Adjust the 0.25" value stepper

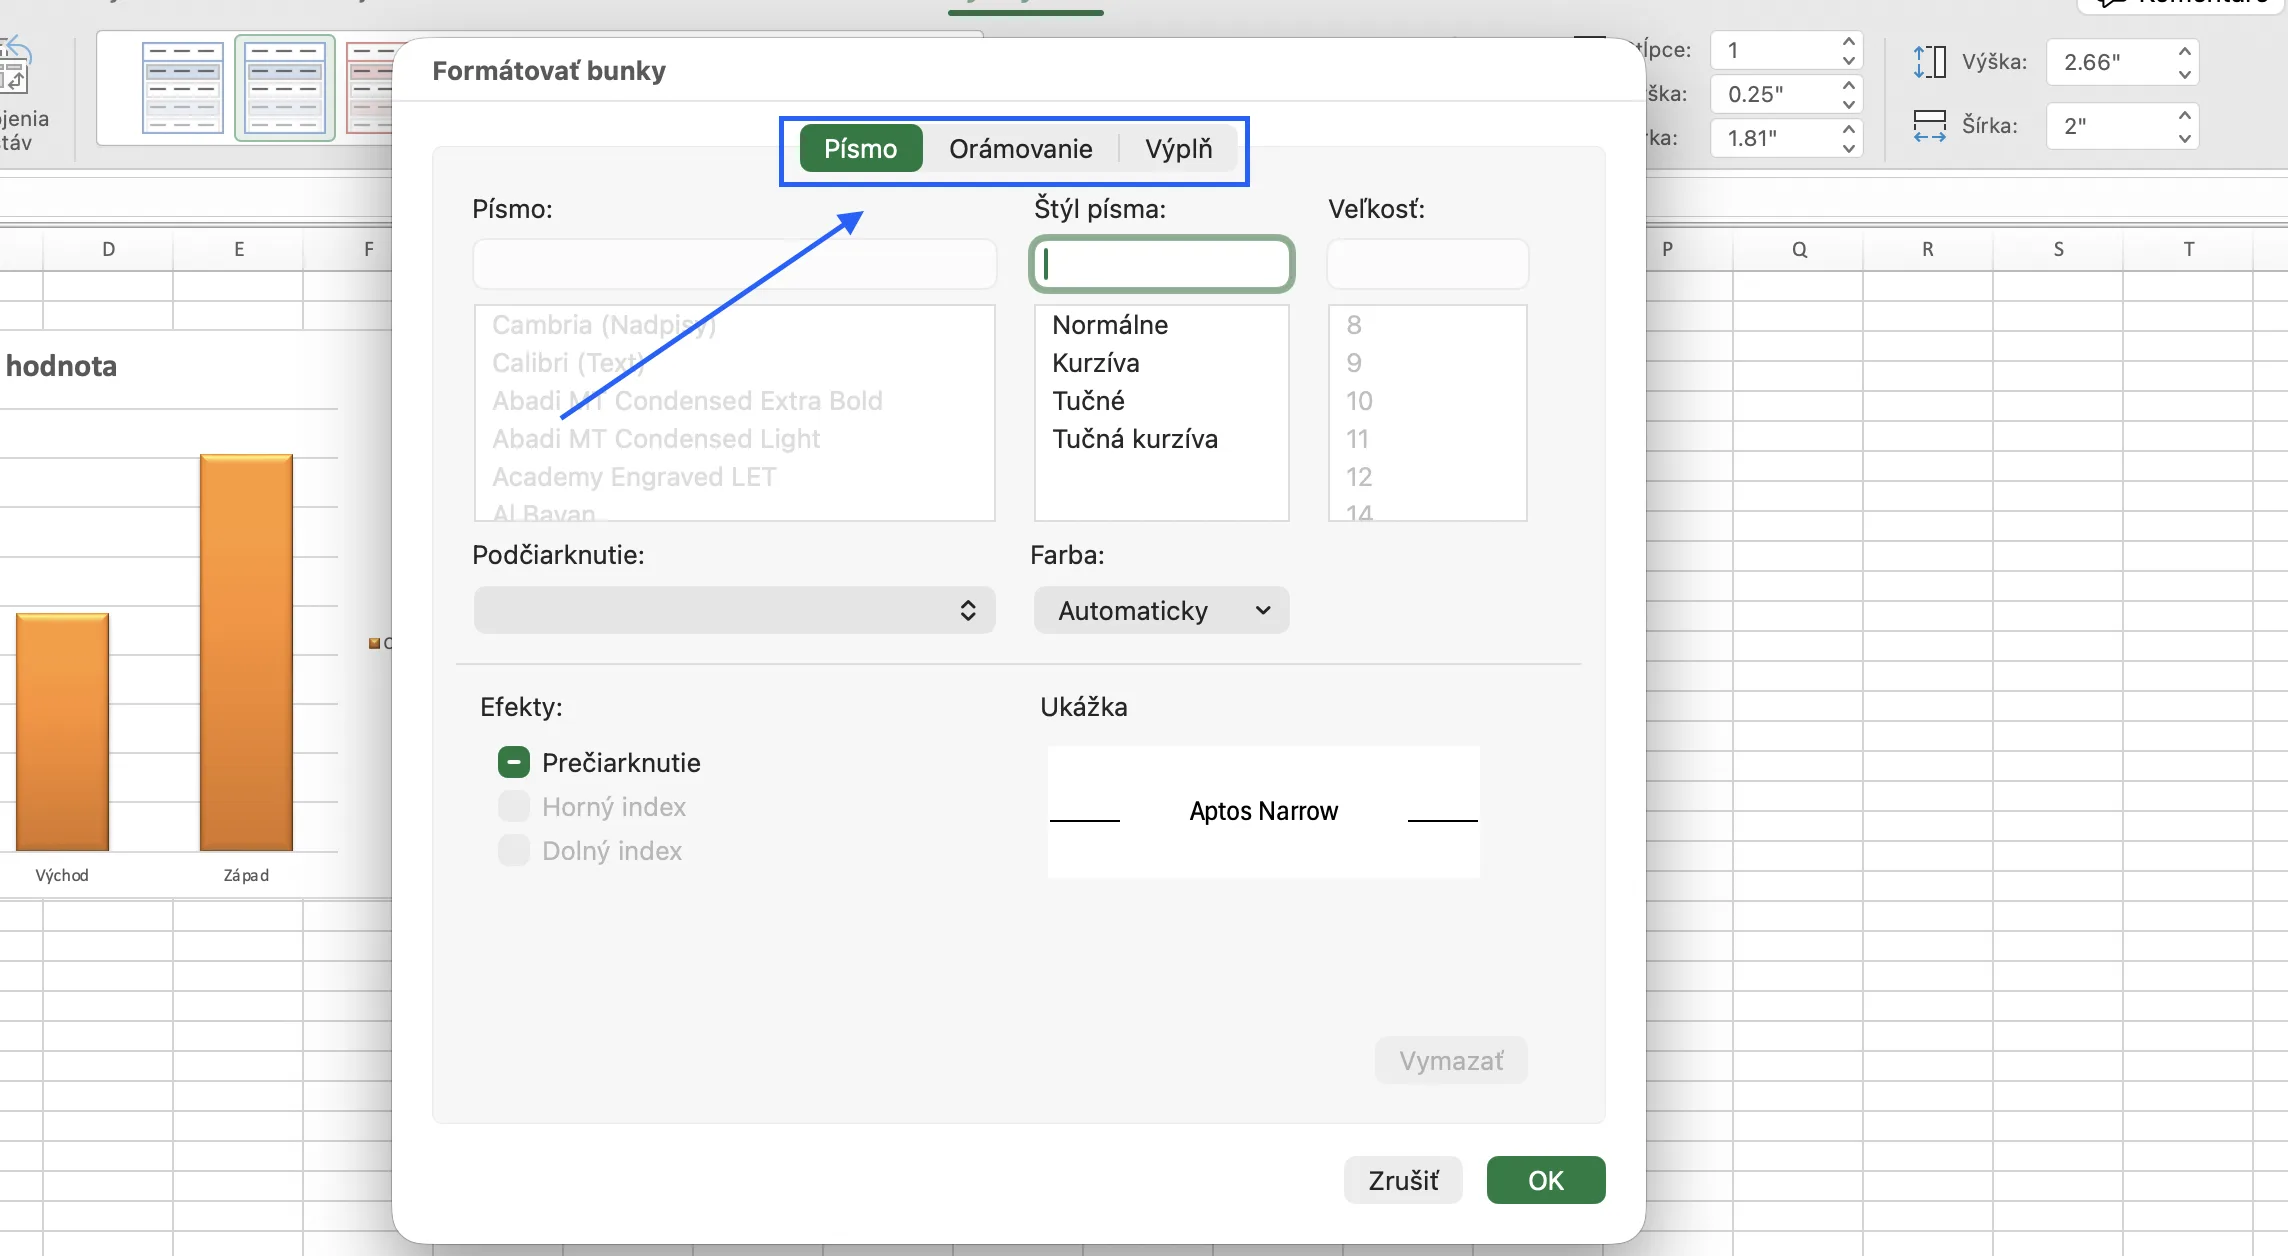coord(1849,94)
